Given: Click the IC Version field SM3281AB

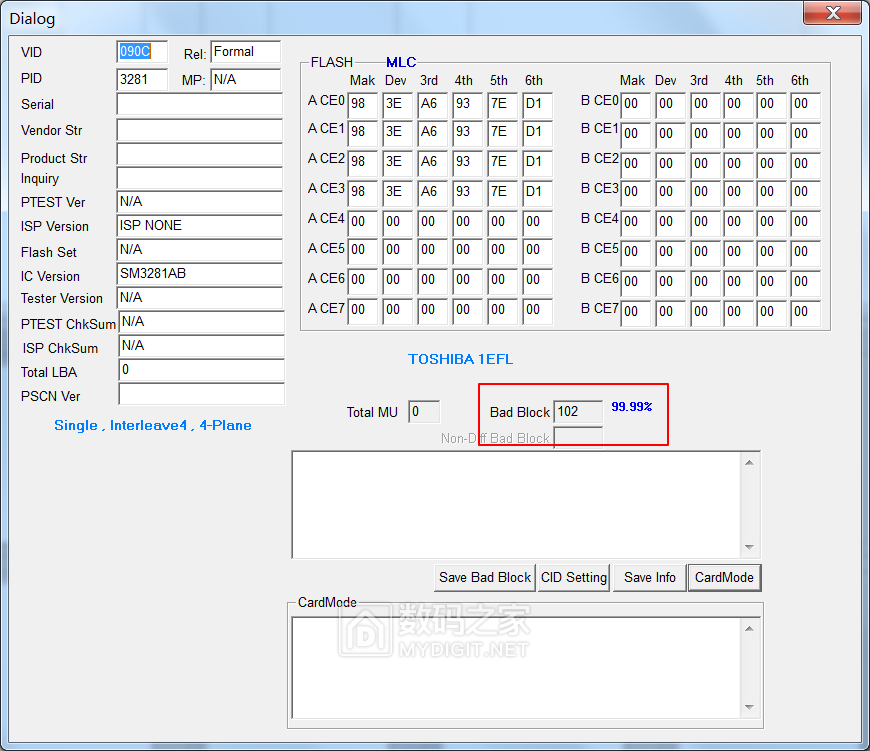Looking at the screenshot, I should tap(200, 274).
